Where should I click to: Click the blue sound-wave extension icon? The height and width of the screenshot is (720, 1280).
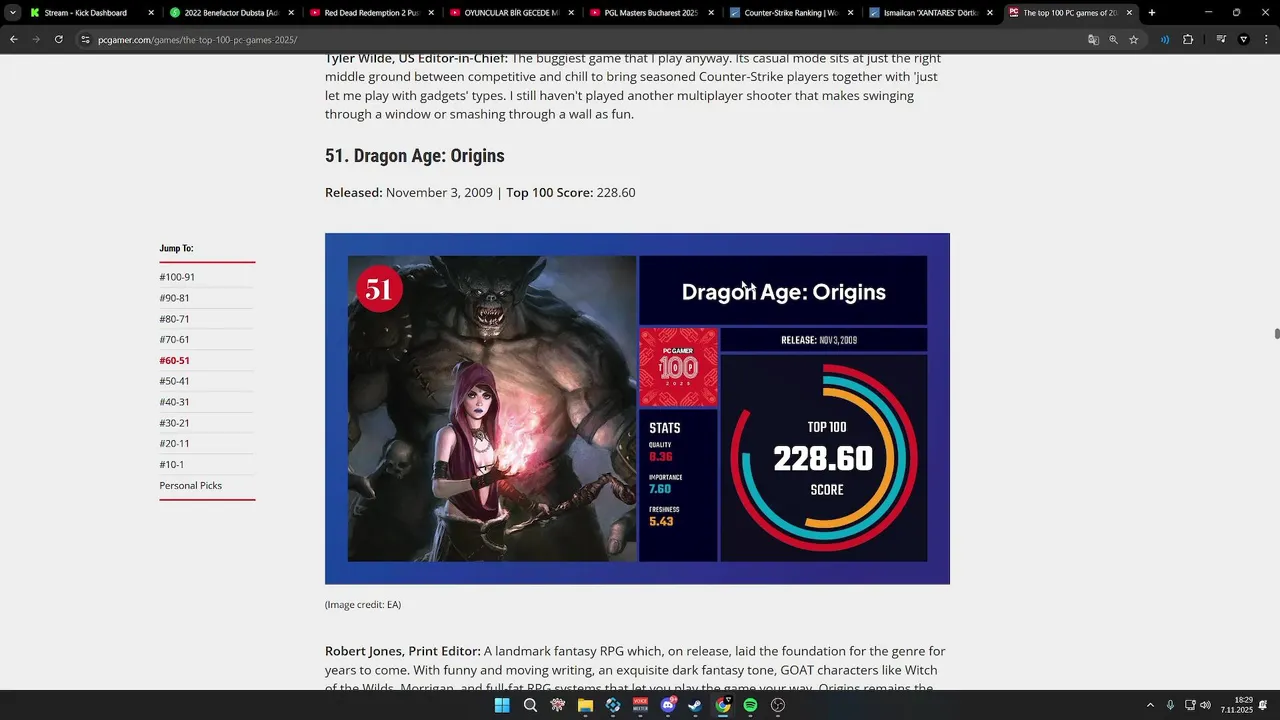tap(1165, 39)
